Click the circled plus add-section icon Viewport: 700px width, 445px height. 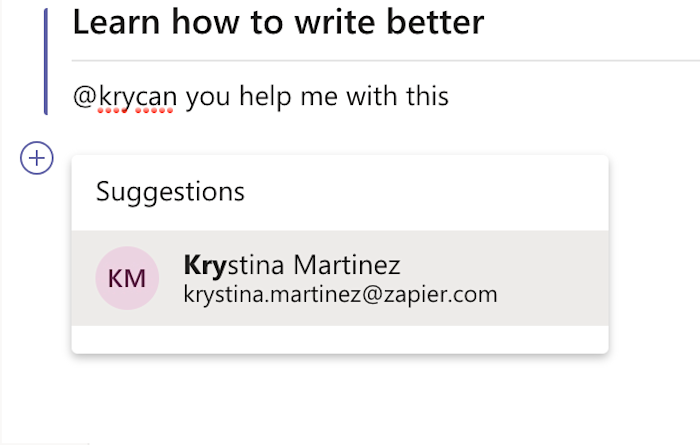(x=37, y=158)
